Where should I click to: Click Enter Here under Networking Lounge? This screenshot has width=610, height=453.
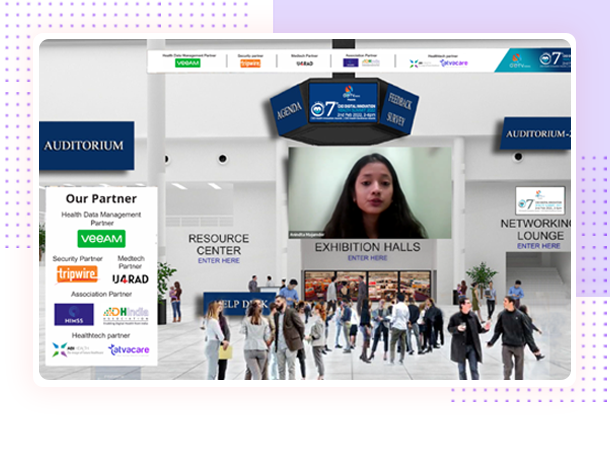[x=538, y=245]
